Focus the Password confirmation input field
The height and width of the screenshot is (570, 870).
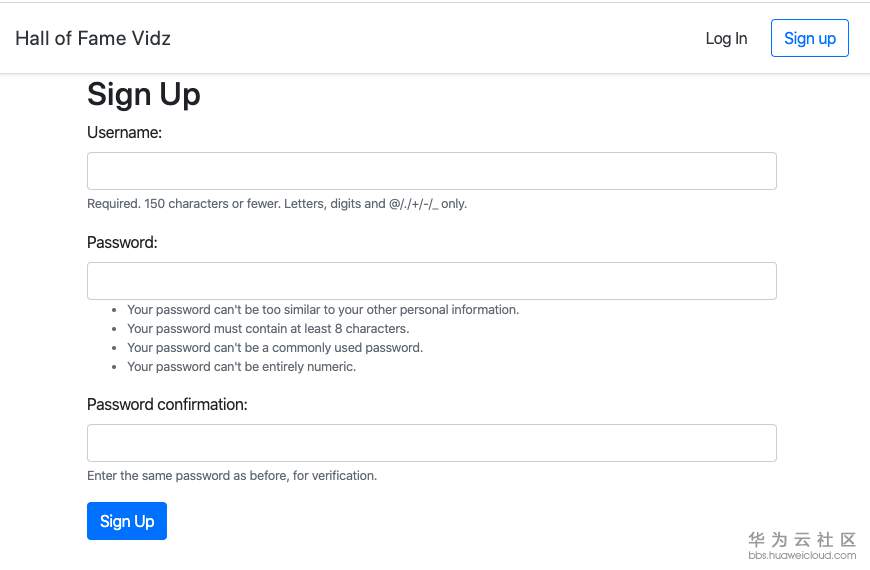(x=431, y=443)
